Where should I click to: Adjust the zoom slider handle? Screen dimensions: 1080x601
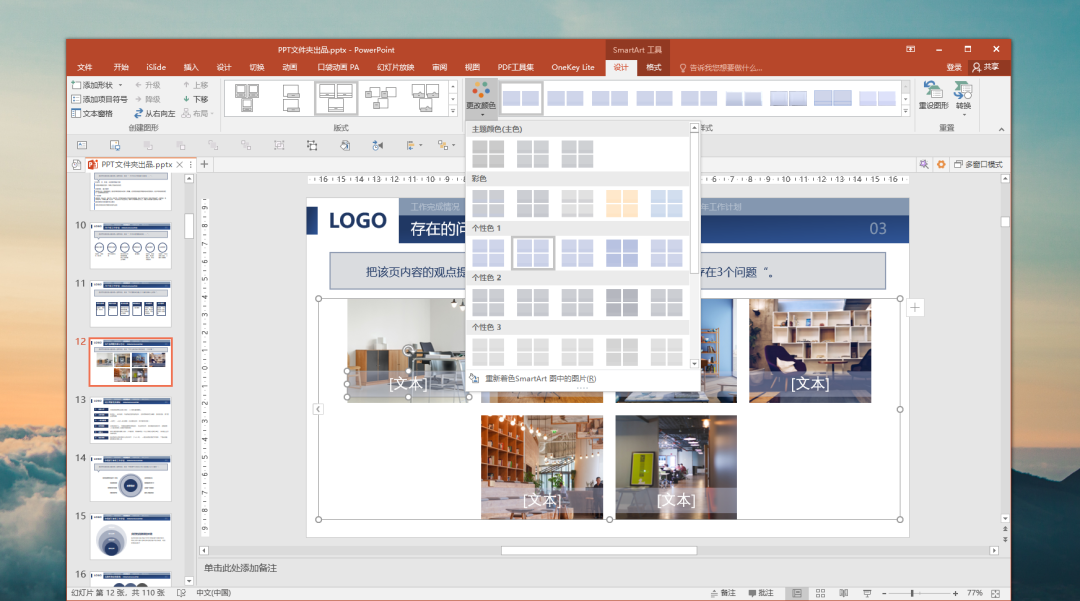(x=912, y=593)
